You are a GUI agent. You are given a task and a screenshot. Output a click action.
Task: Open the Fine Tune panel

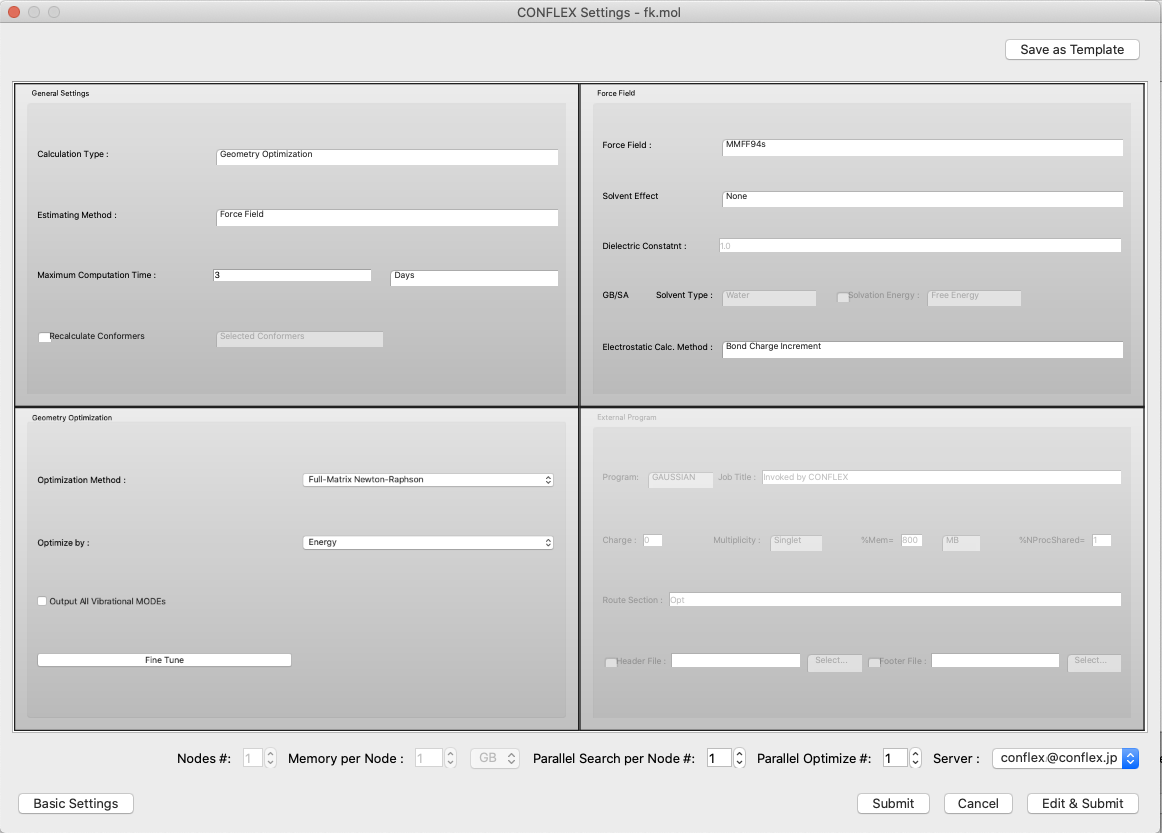click(x=163, y=659)
